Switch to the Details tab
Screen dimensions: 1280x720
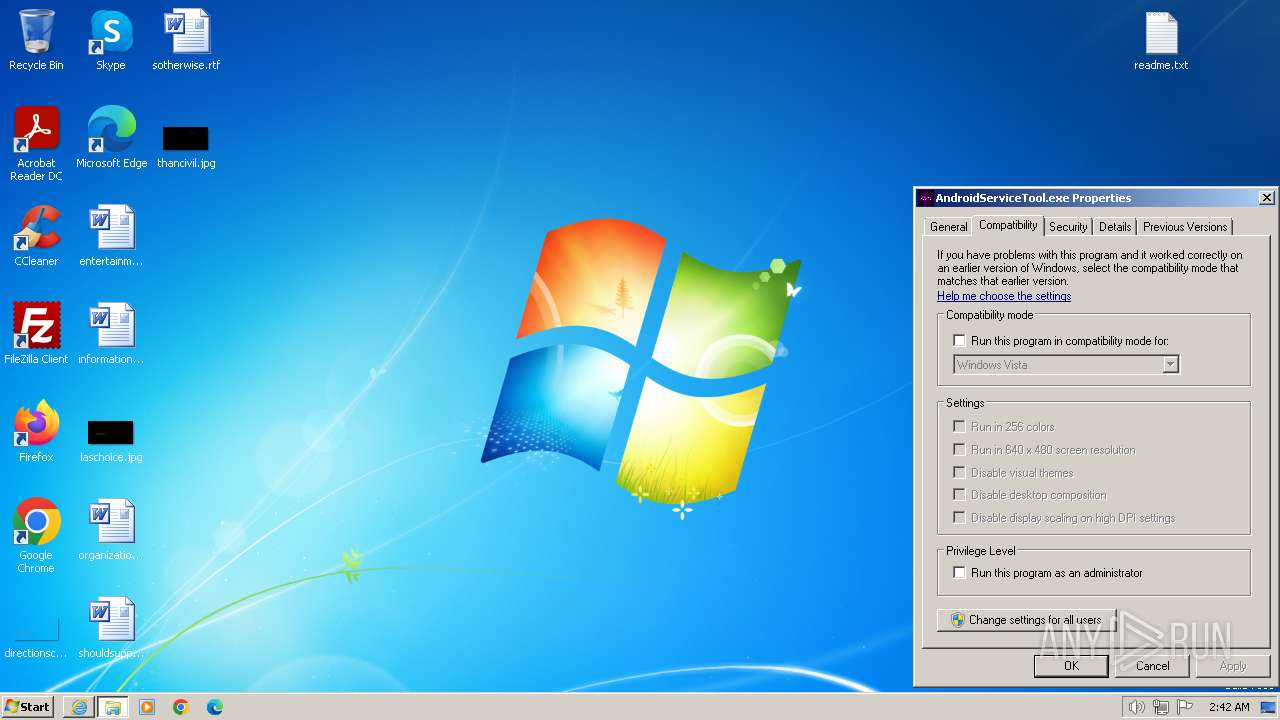(1115, 227)
